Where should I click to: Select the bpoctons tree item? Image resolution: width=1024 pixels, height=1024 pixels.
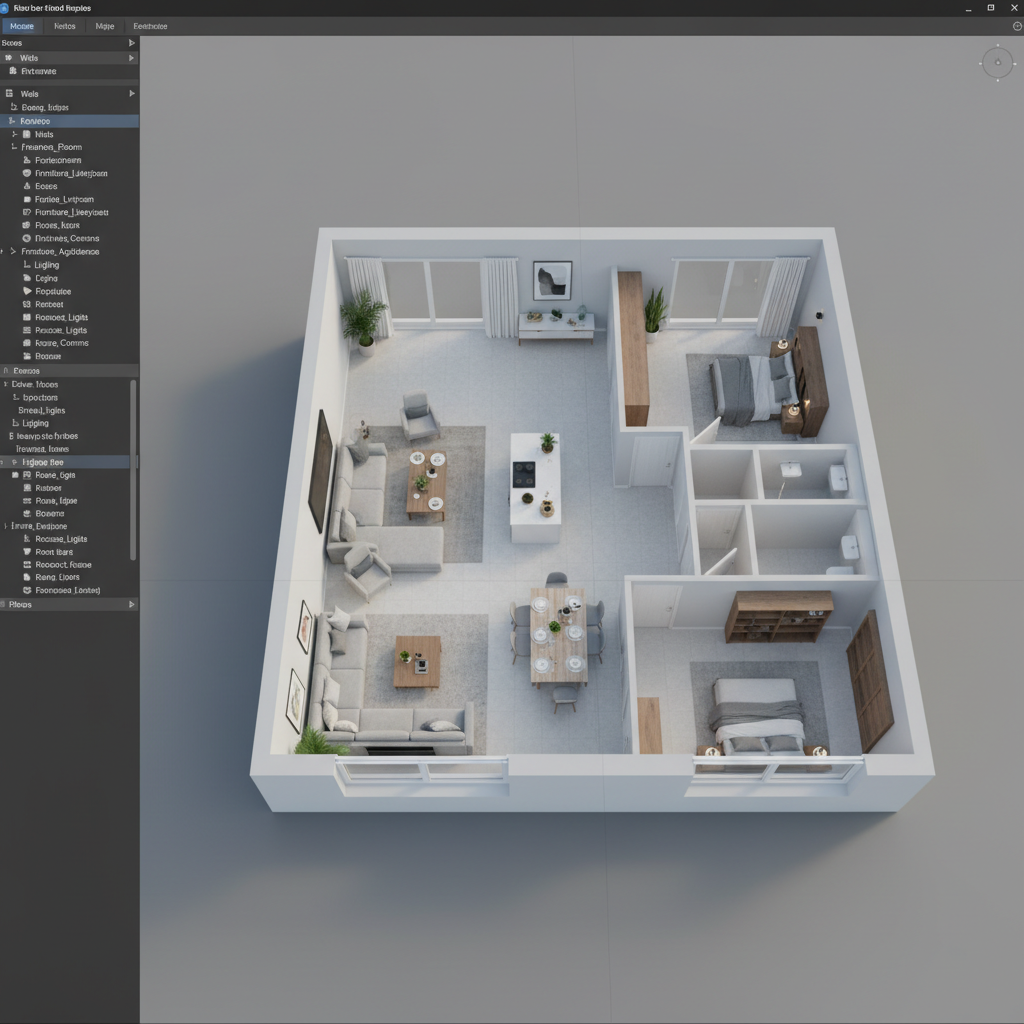tap(40, 398)
